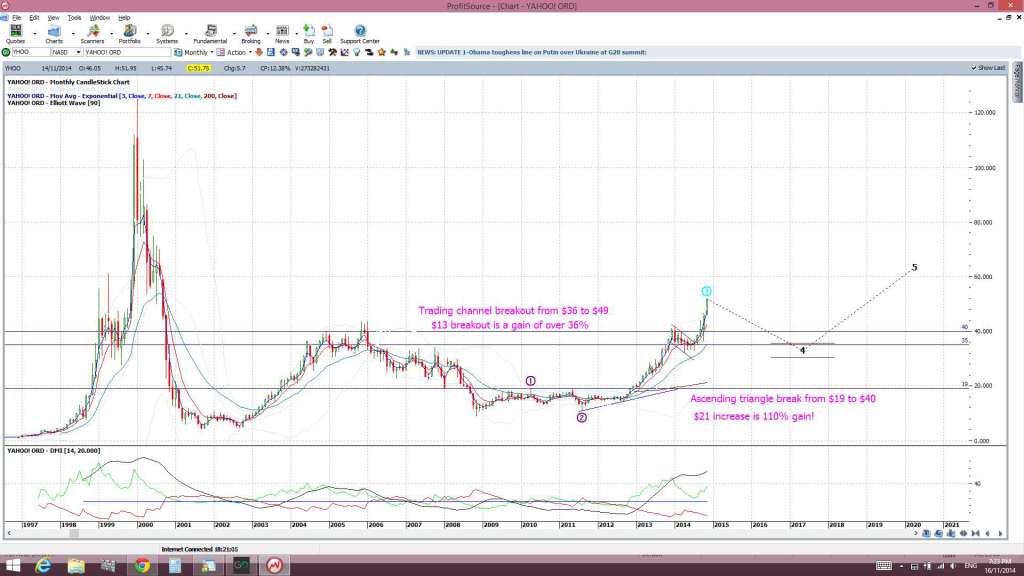This screenshot has width=1024, height=576.
Task: Open Google Chrome from the taskbar
Action: (142, 566)
